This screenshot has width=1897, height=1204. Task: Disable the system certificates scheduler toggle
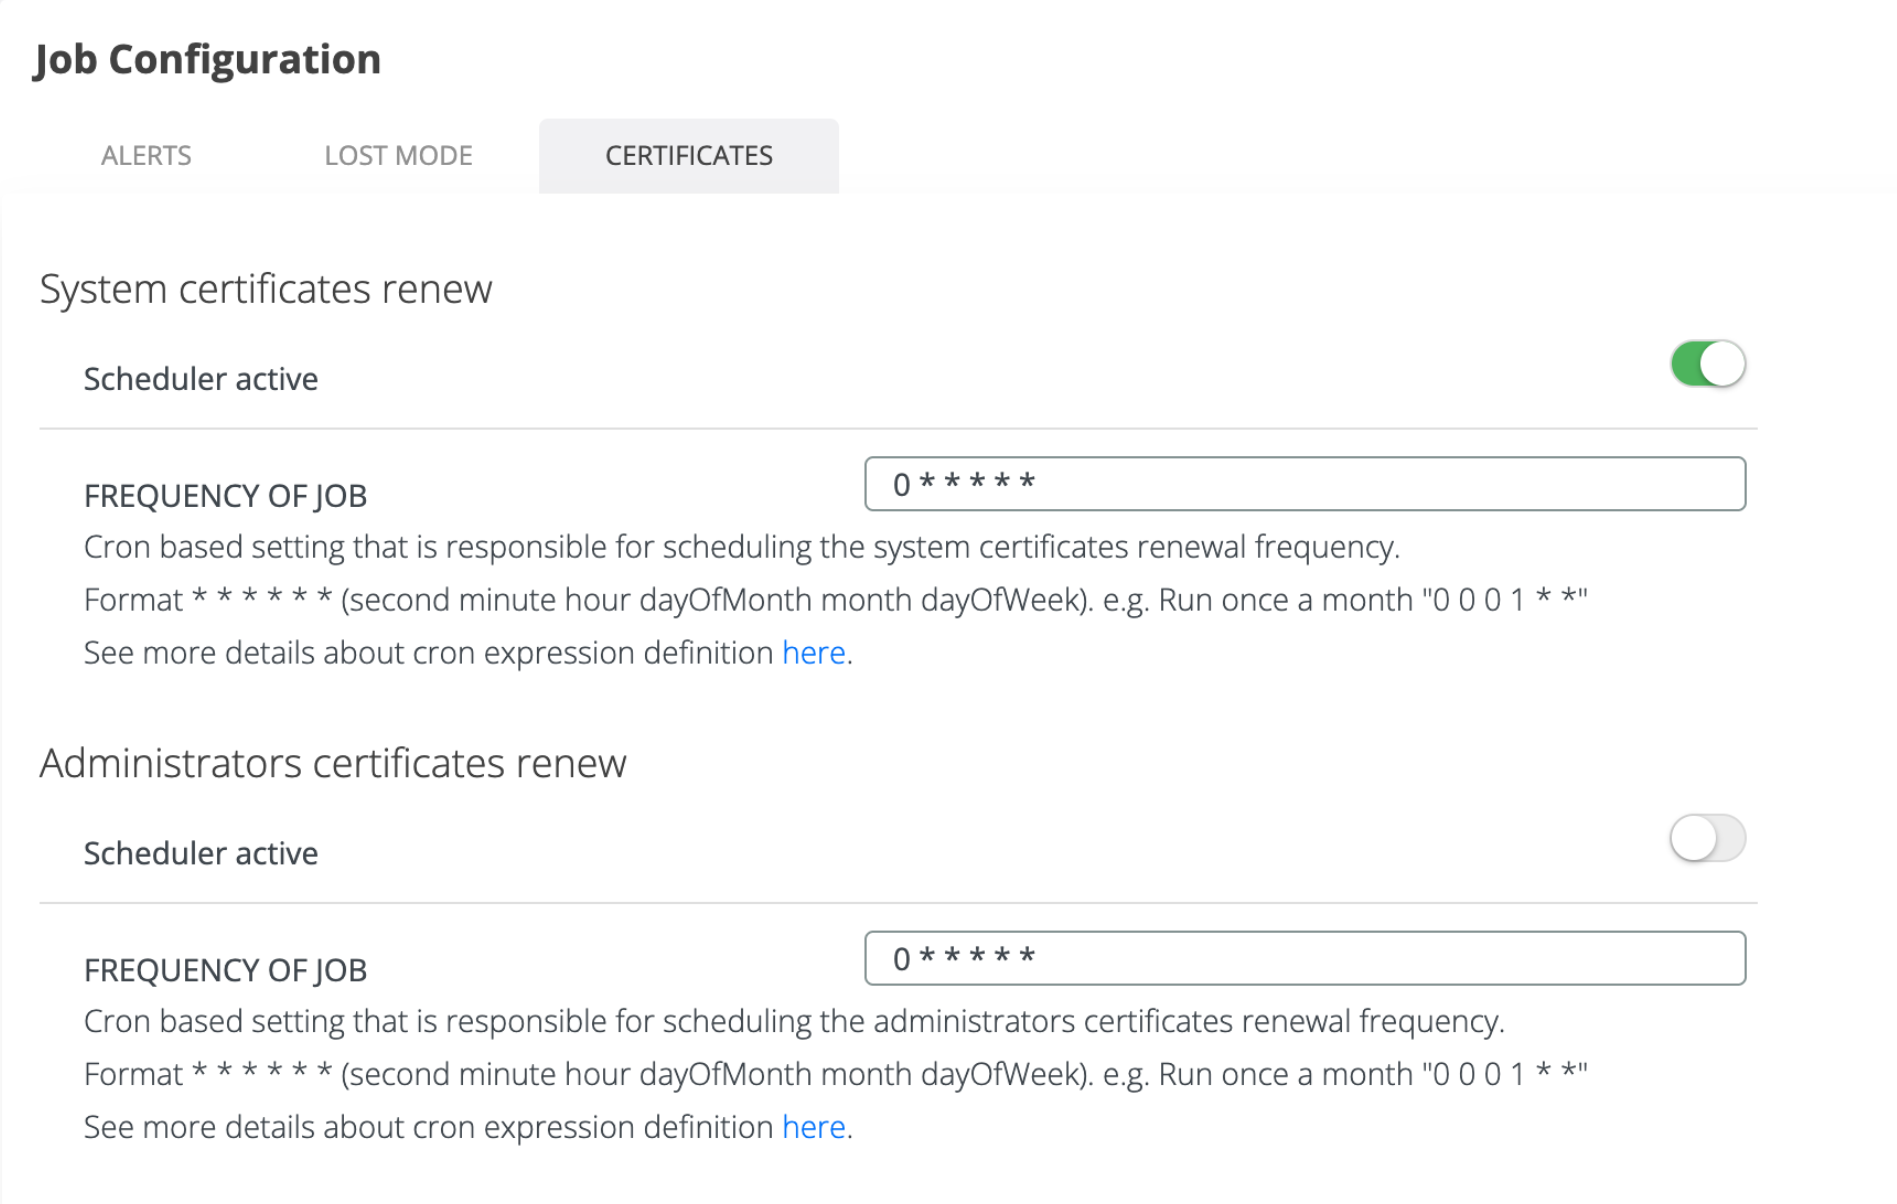pyautogui.click(x=1707, y=364)
